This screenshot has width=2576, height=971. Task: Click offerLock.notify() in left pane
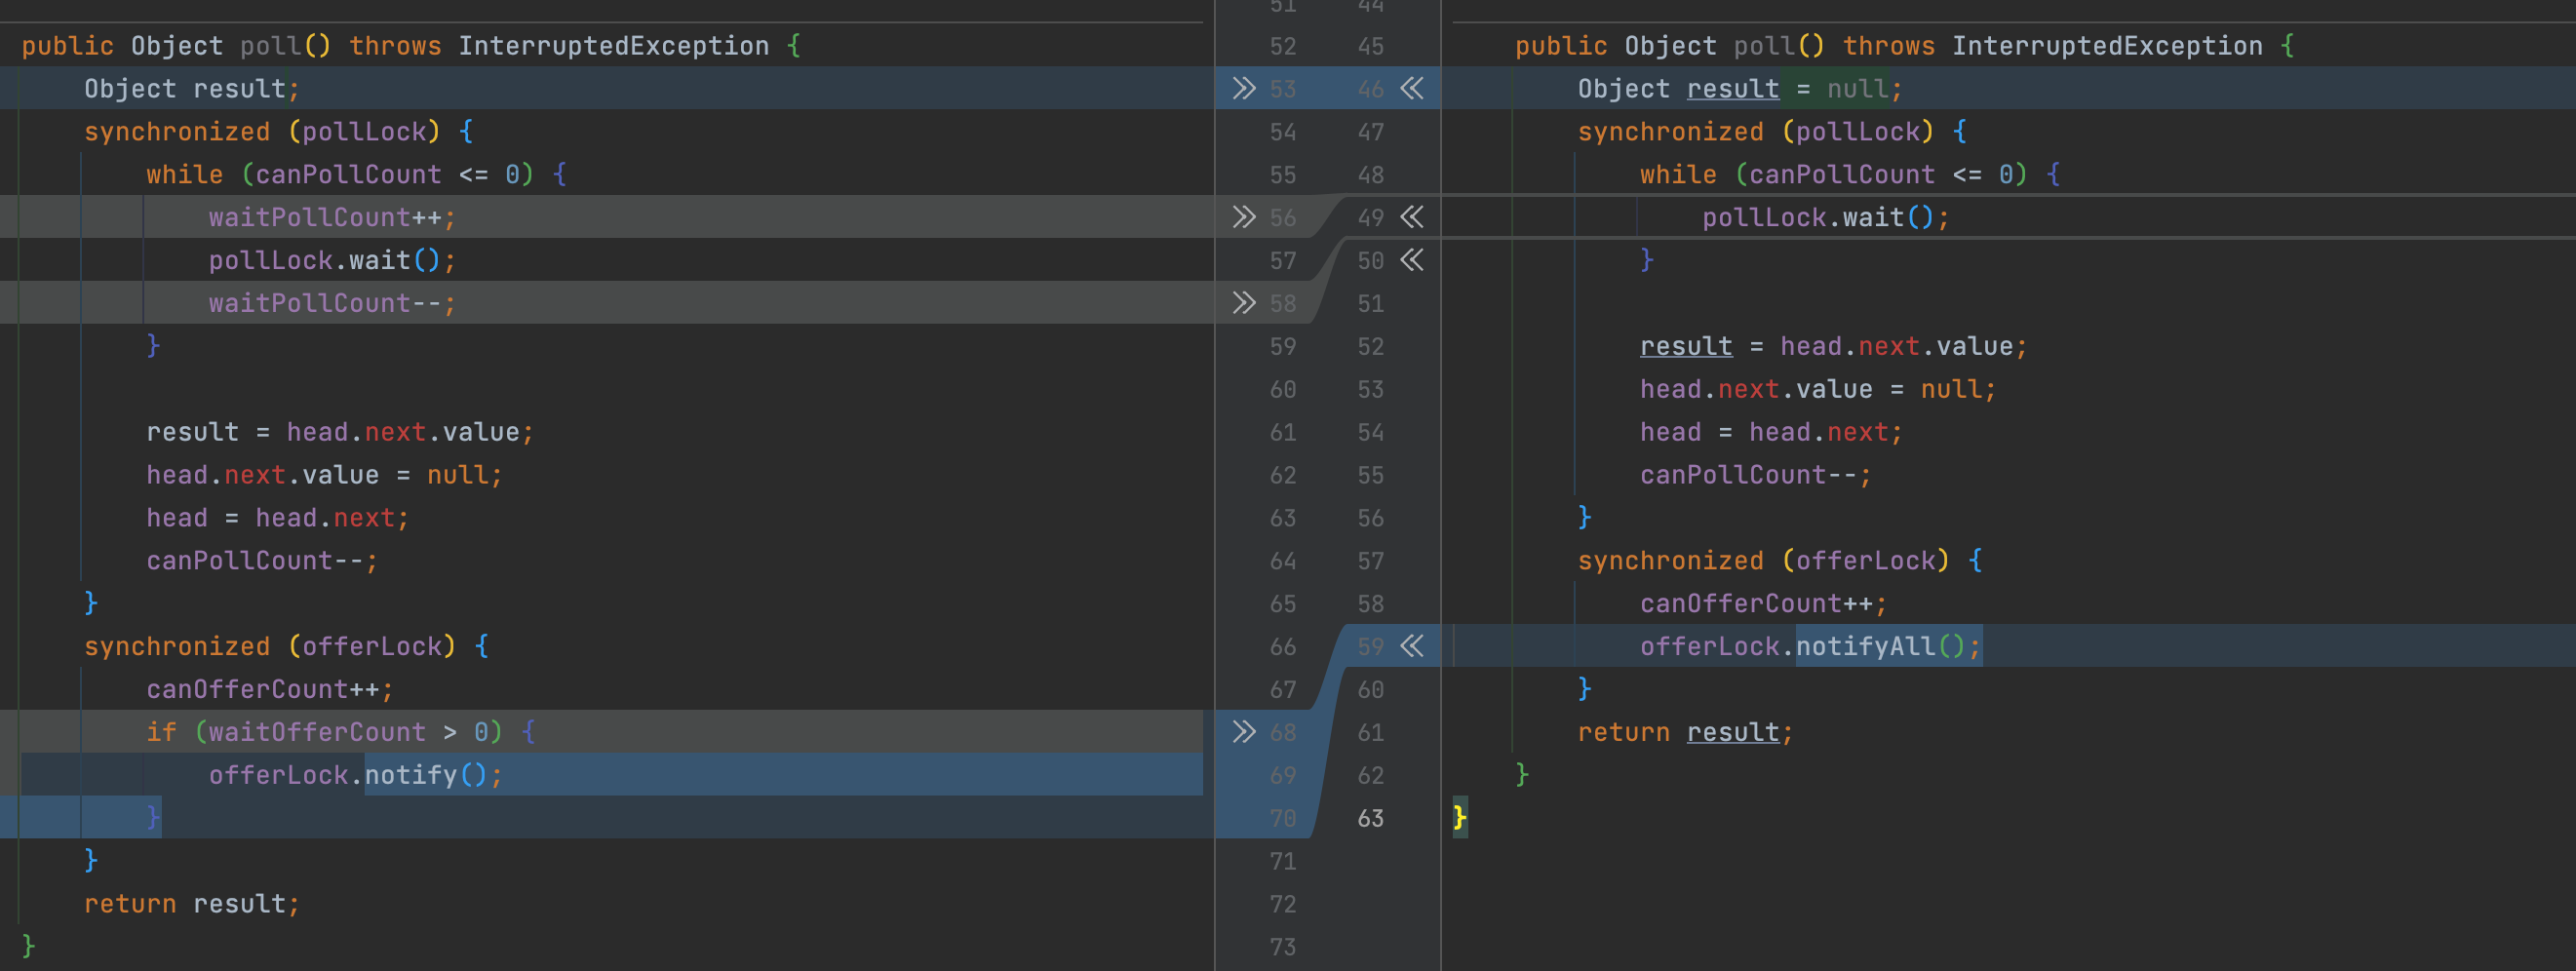[x=355, y=775]
